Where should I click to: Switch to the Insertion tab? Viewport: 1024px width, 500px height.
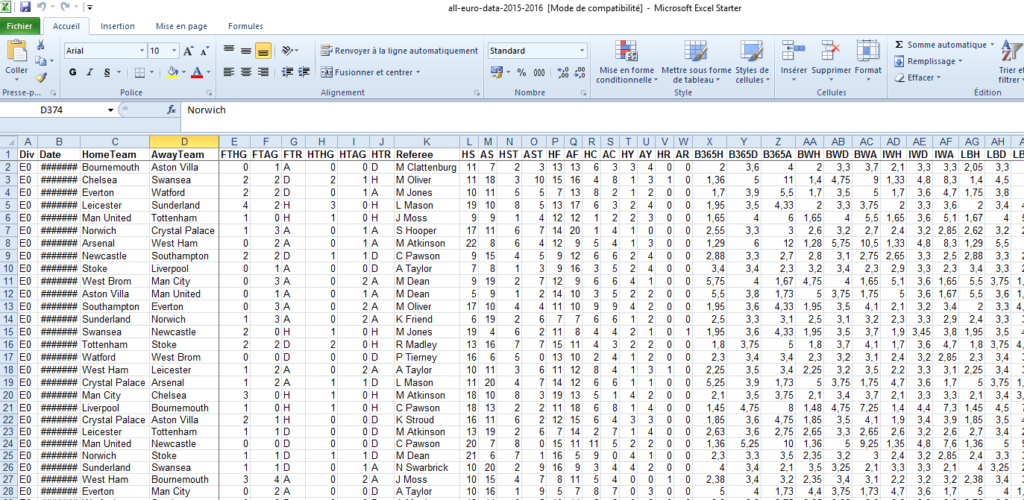point(118,26)
